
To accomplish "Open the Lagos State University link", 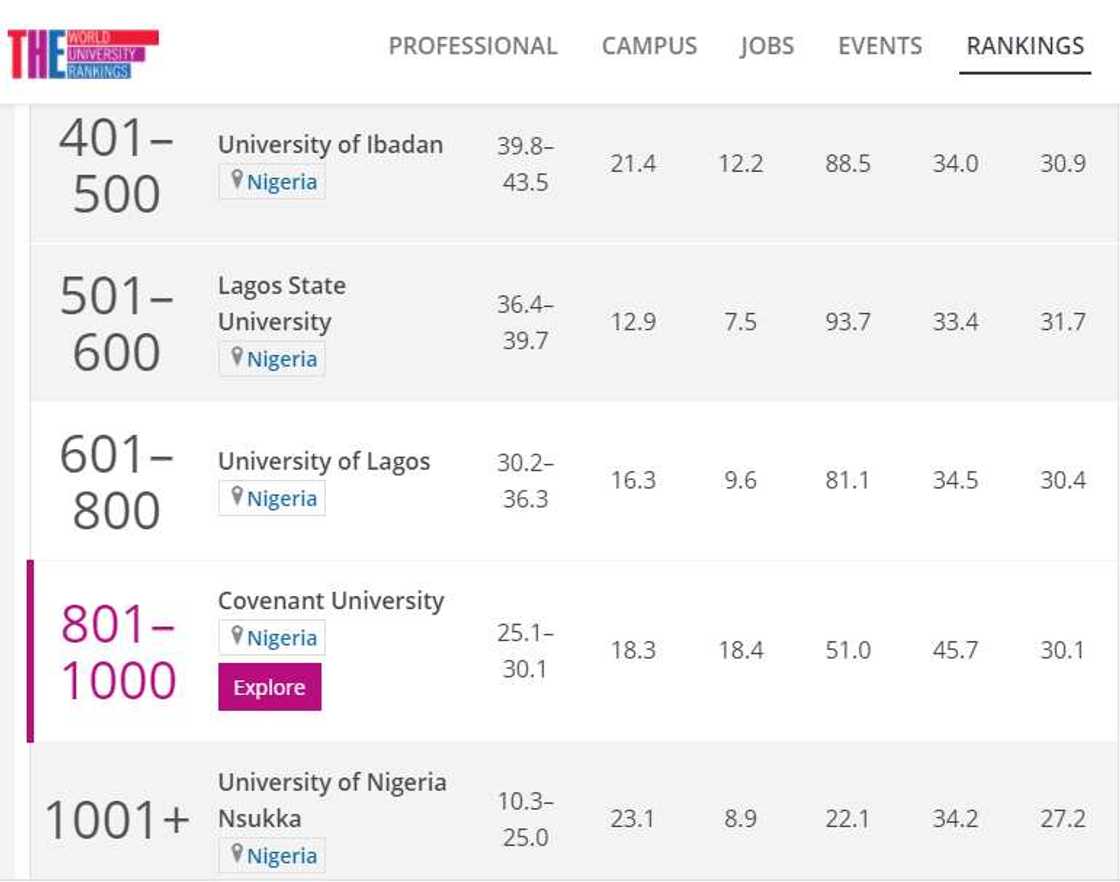I will click(x=282, y=303).
